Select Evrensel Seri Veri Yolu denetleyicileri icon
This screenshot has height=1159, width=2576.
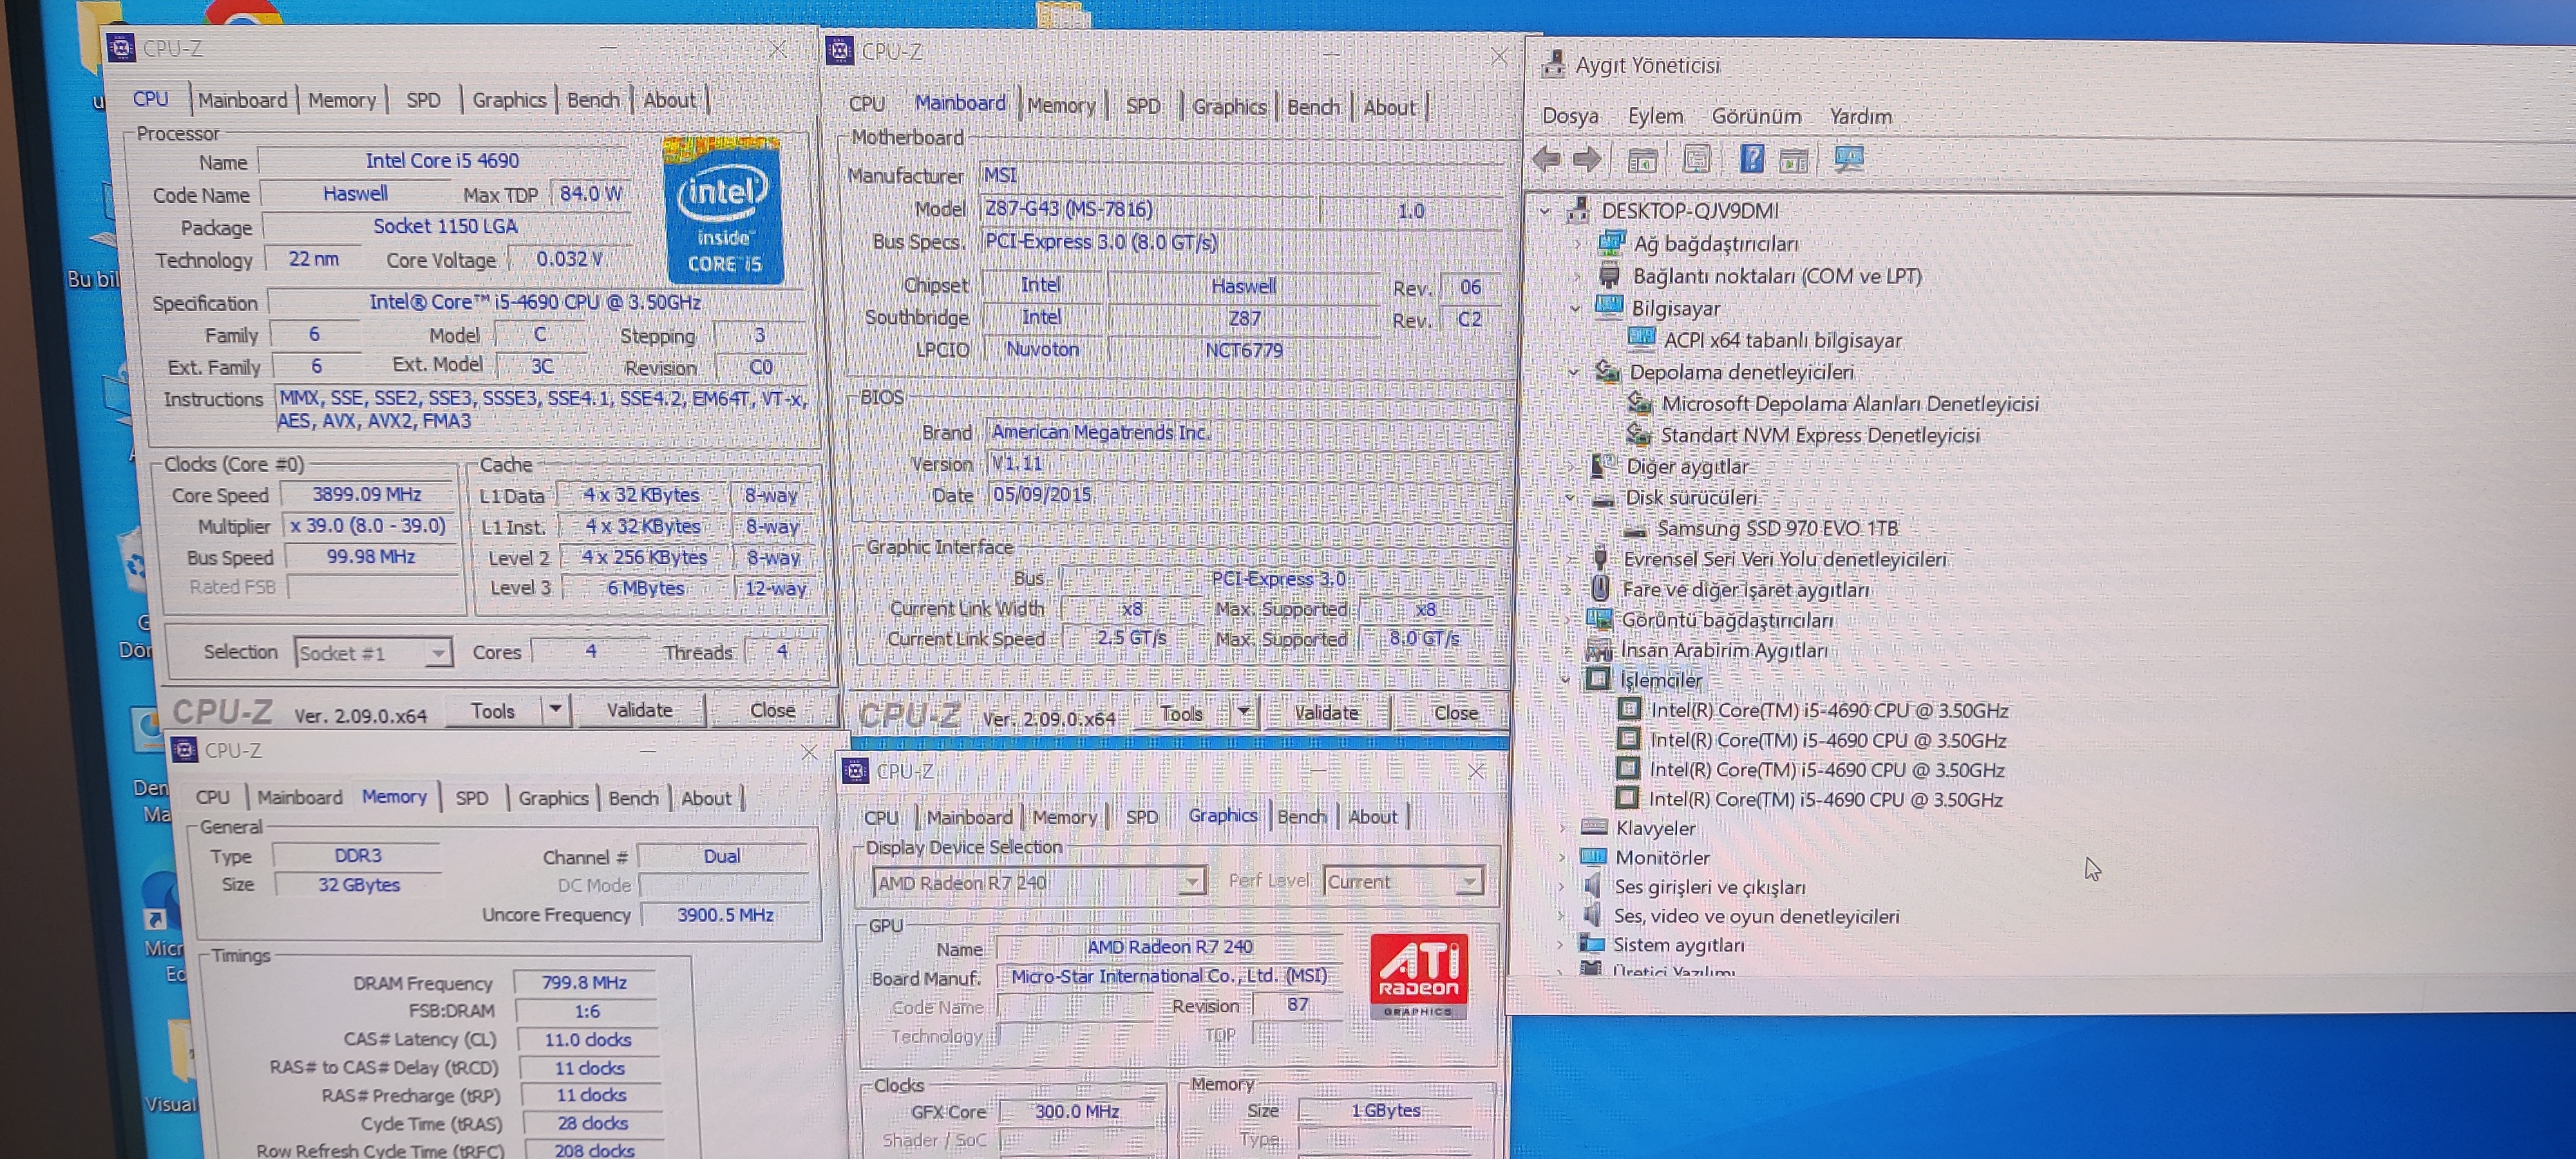tap(1601, 558)
